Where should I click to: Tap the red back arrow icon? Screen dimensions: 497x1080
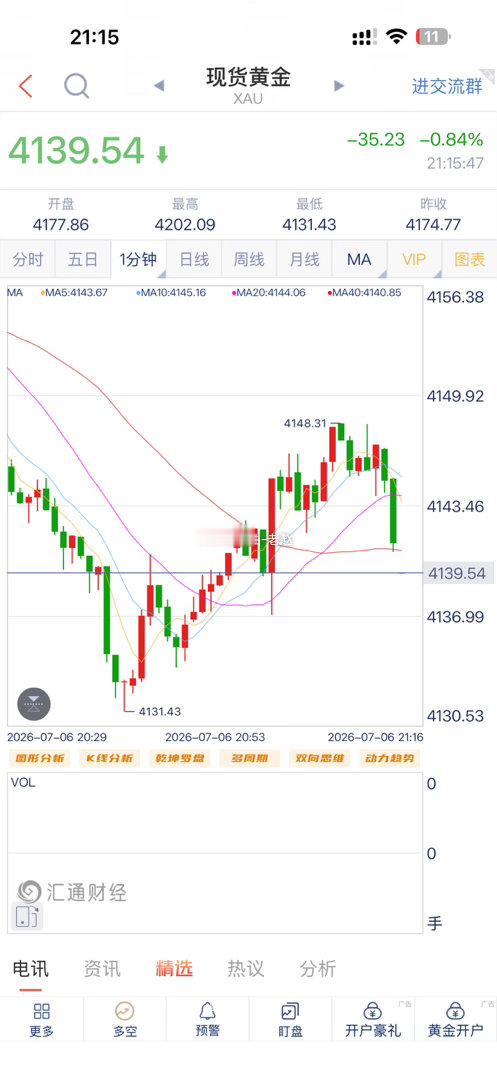click(25, 86)
